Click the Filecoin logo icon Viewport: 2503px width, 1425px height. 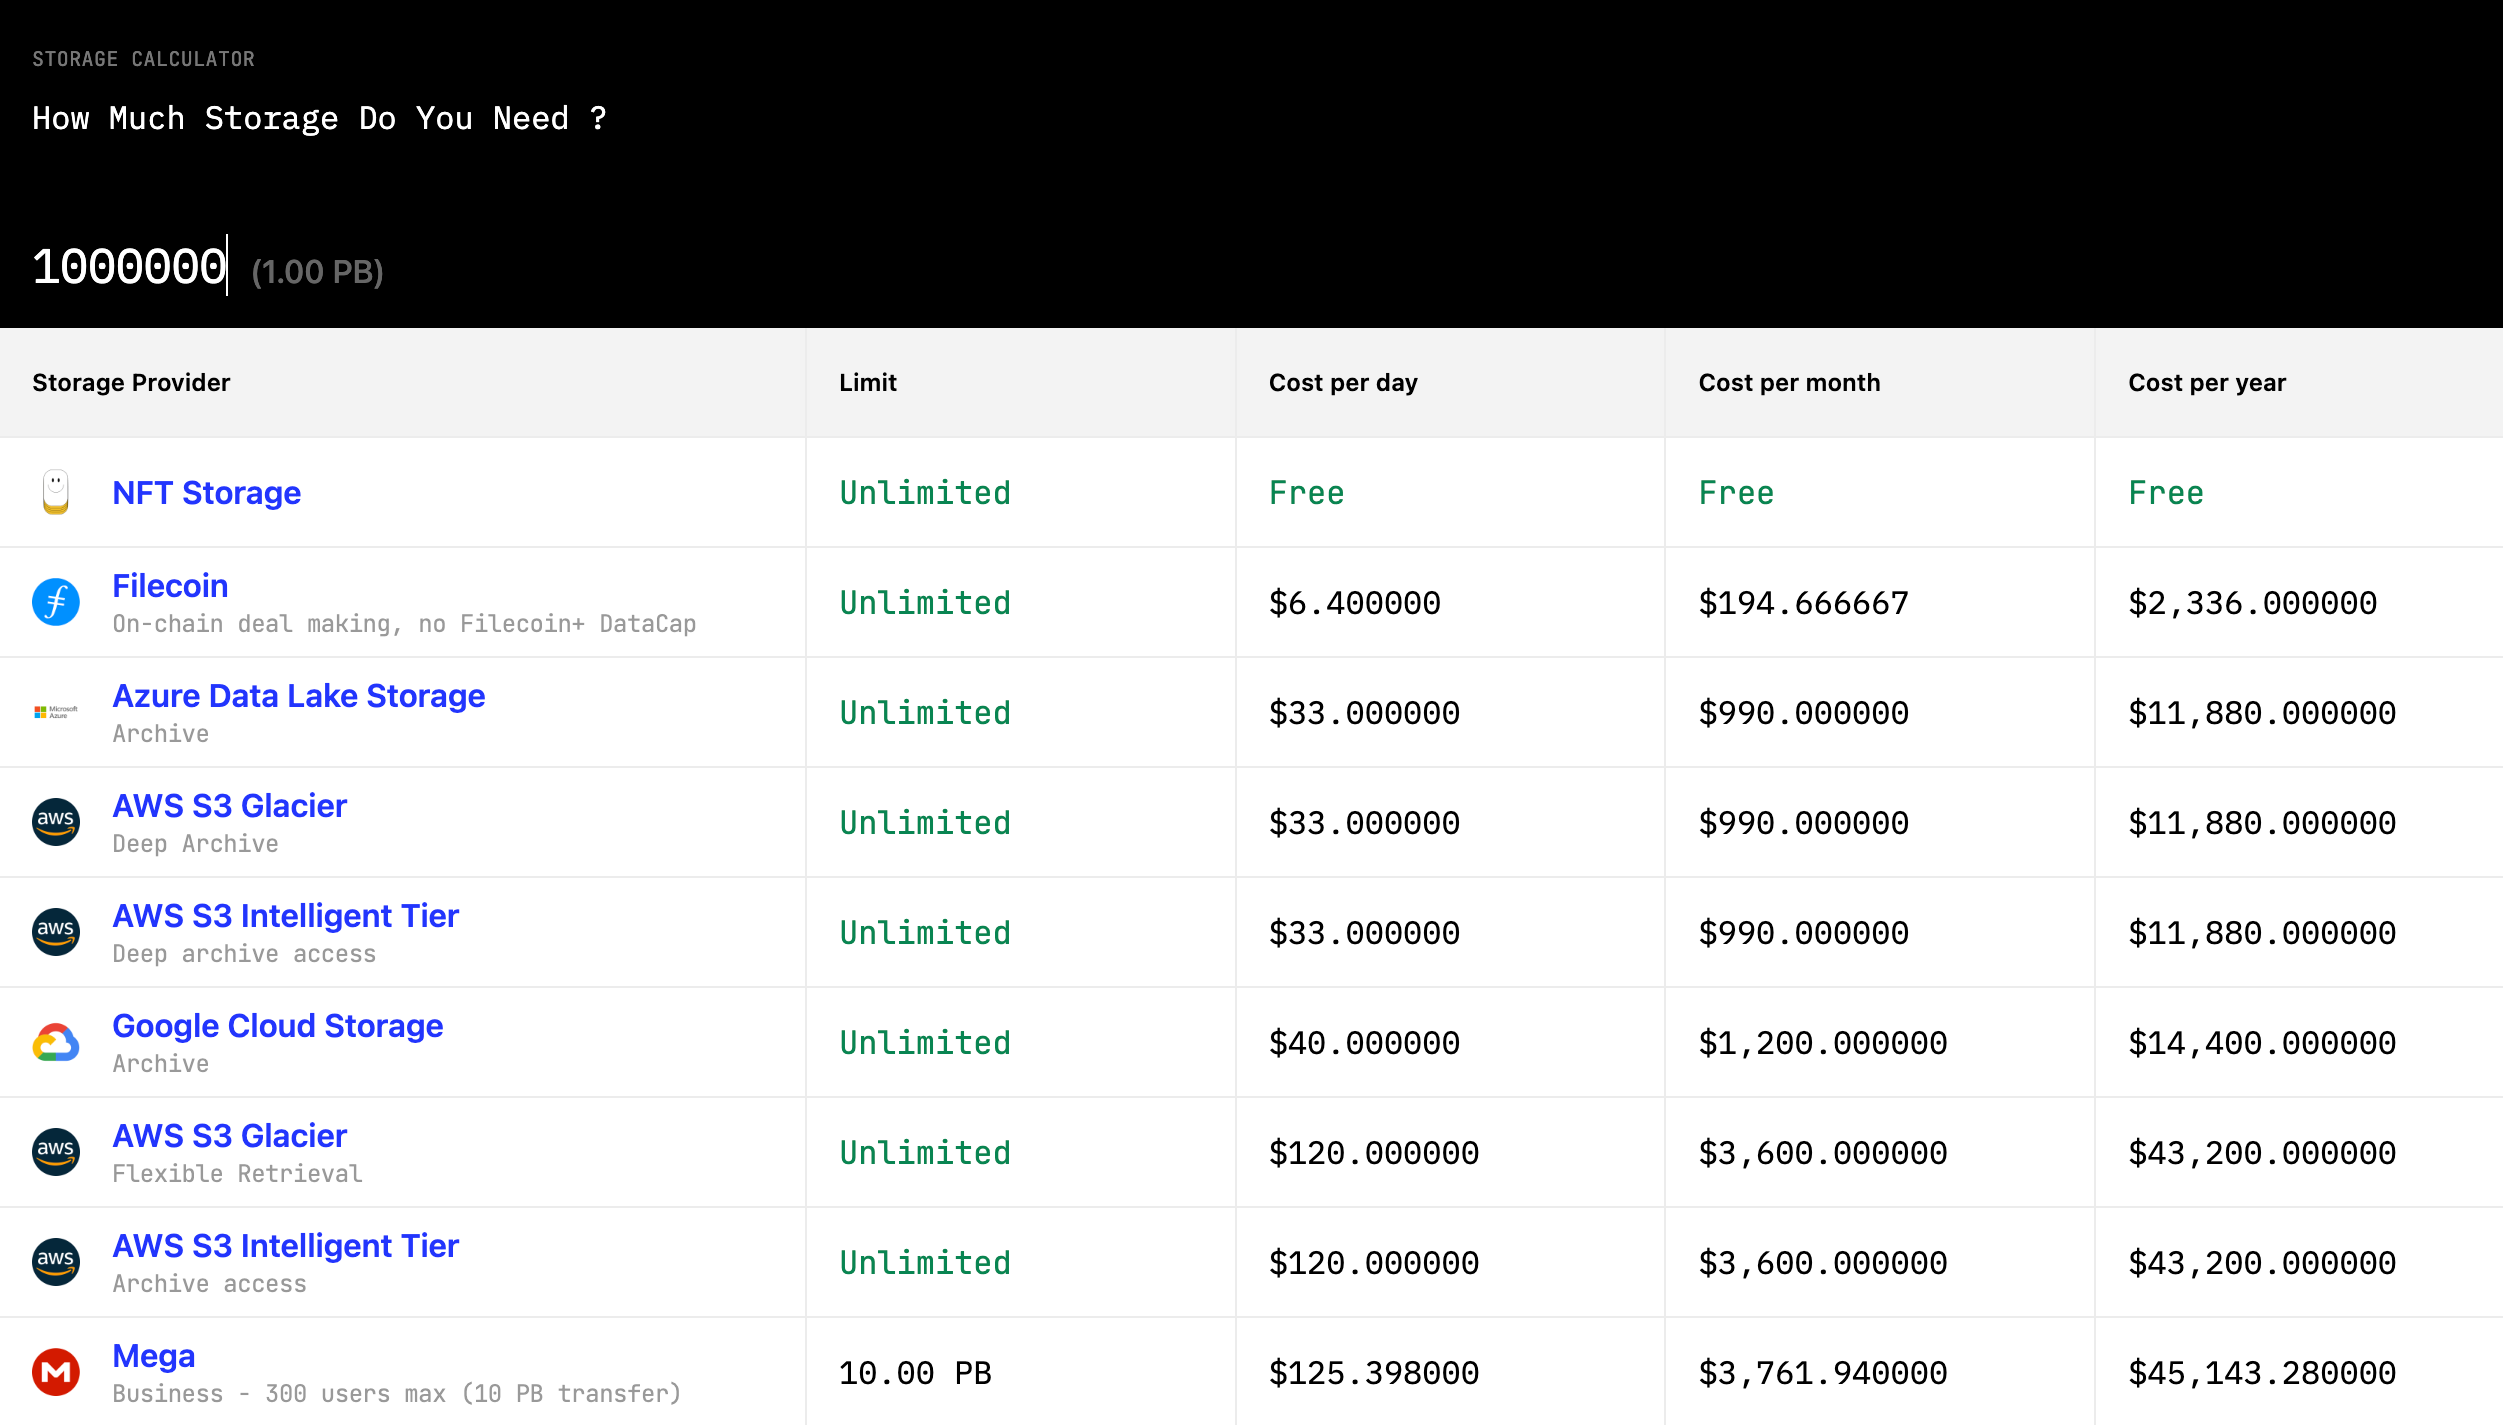point(56,602)
